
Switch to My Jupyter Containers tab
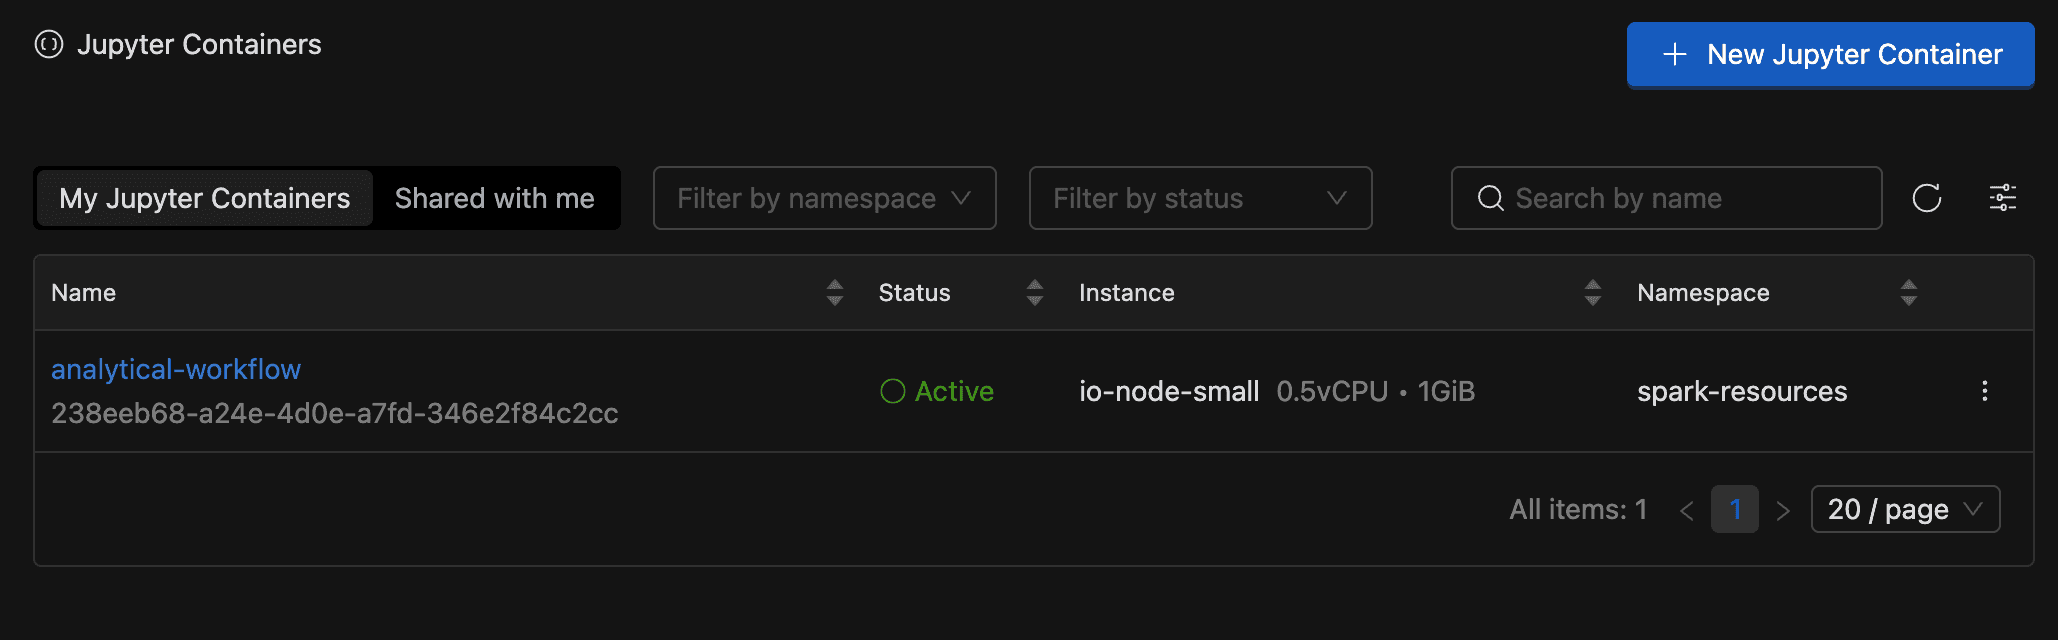click(x=205, y=198)
